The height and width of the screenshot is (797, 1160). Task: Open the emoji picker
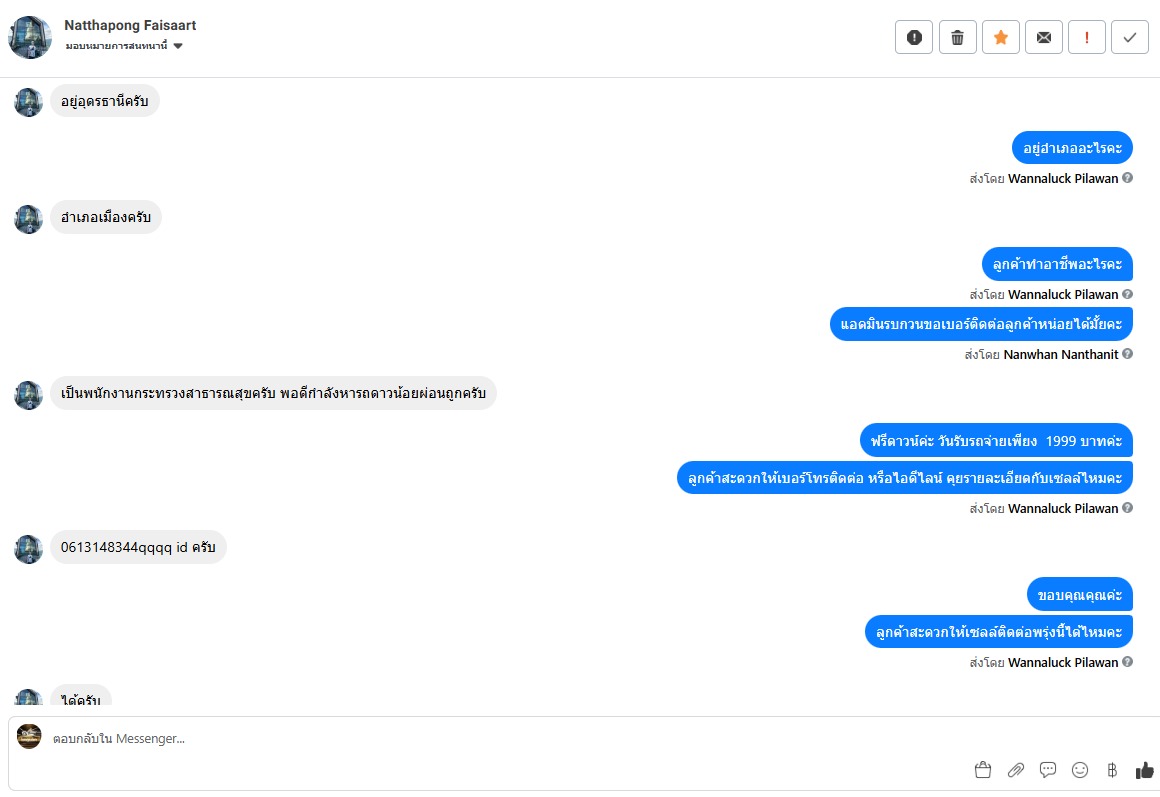pyautogui.click(x=1080, y=770)
